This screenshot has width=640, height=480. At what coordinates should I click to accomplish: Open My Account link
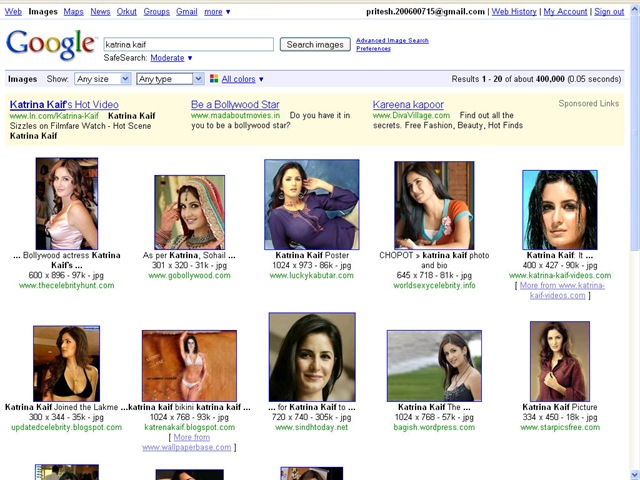[565, 12]
